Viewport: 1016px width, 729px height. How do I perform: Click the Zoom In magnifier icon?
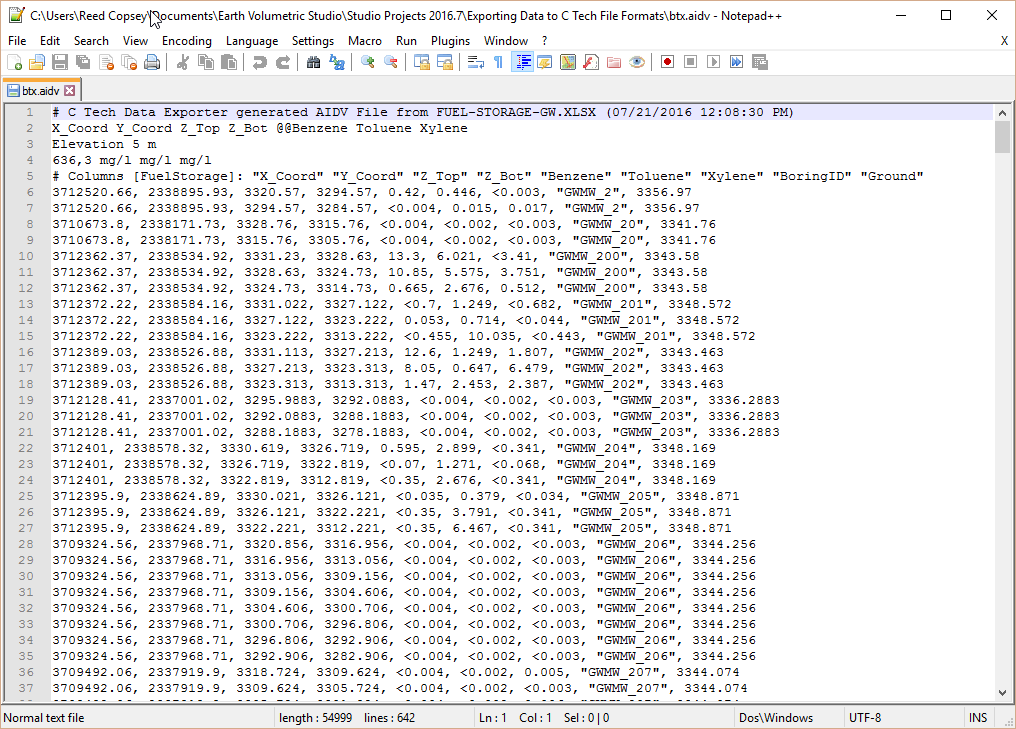point(368,62)
